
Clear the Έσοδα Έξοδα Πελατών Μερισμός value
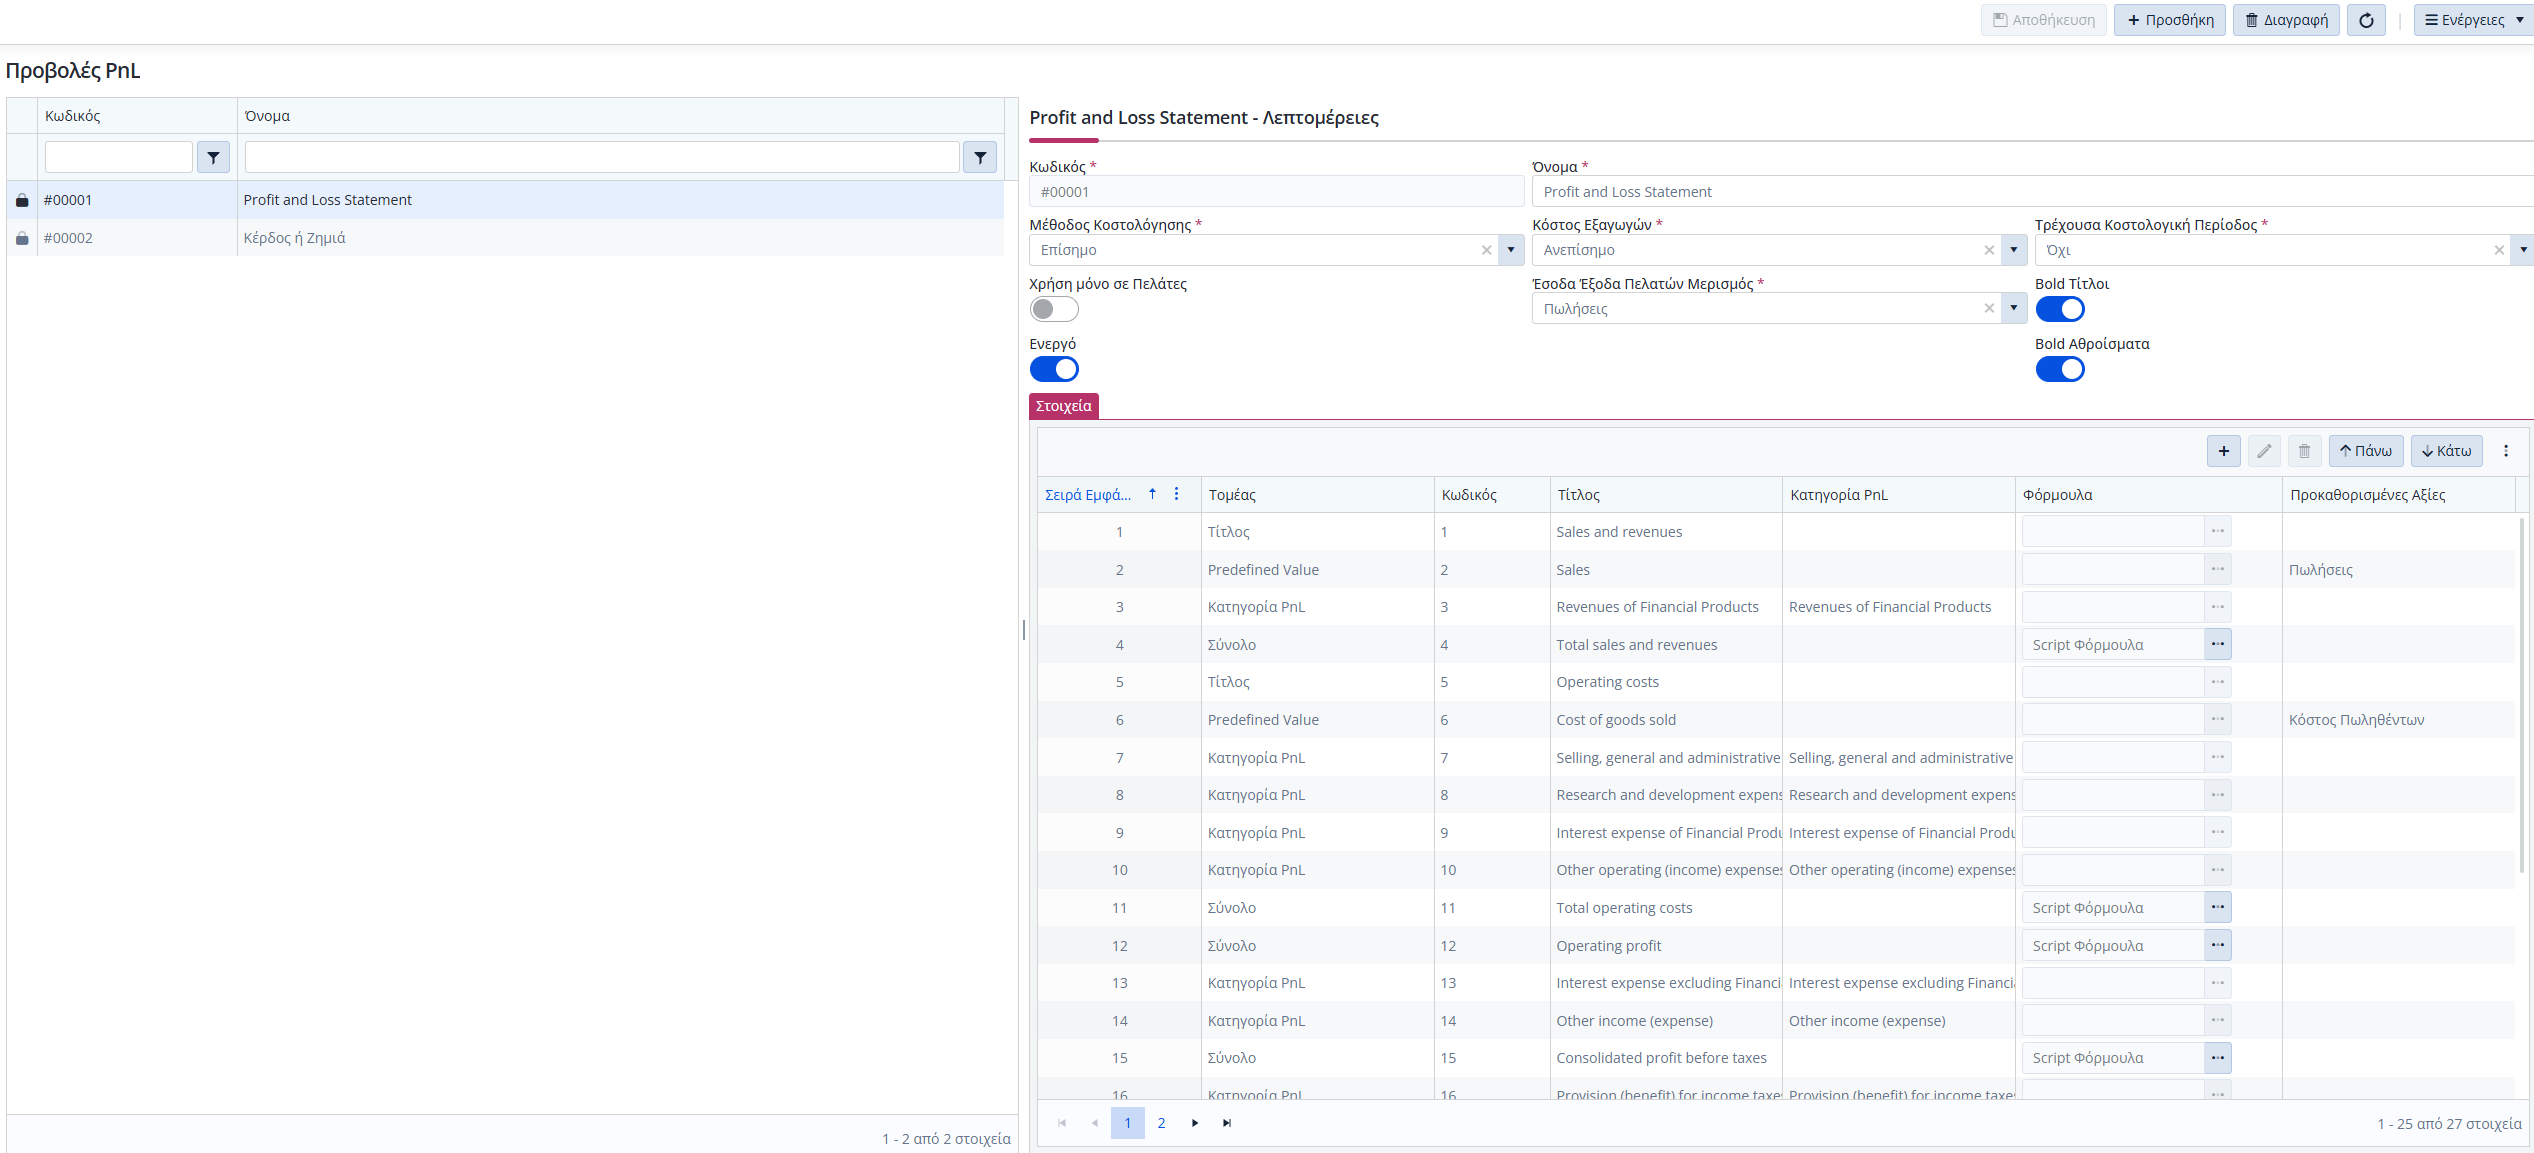pyautogui.click(x=1989, y=308)
